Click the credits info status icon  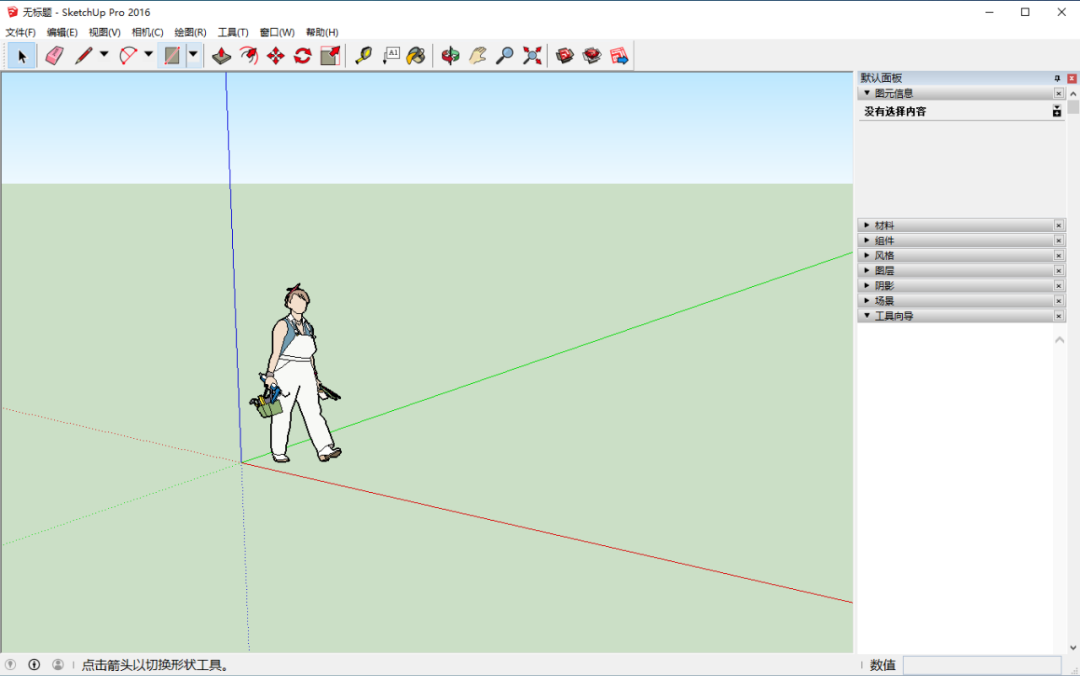point(34,664)
